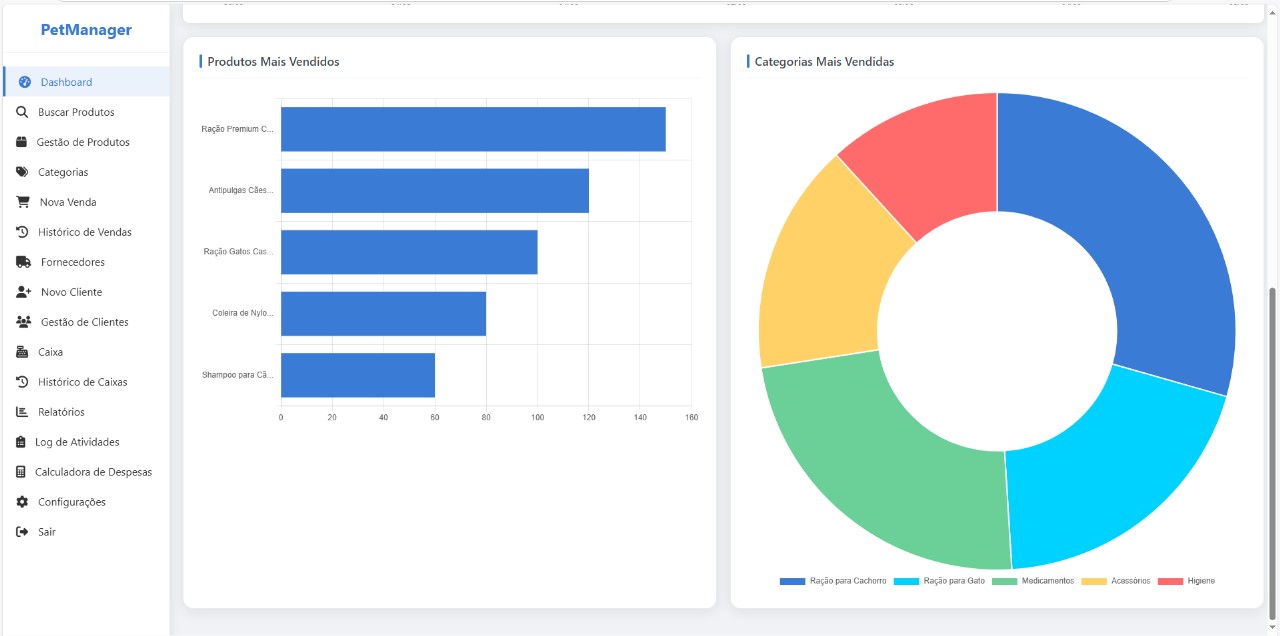
Task: Click the Dashboard gauge icon in sidebar
Action: point(25,82)
